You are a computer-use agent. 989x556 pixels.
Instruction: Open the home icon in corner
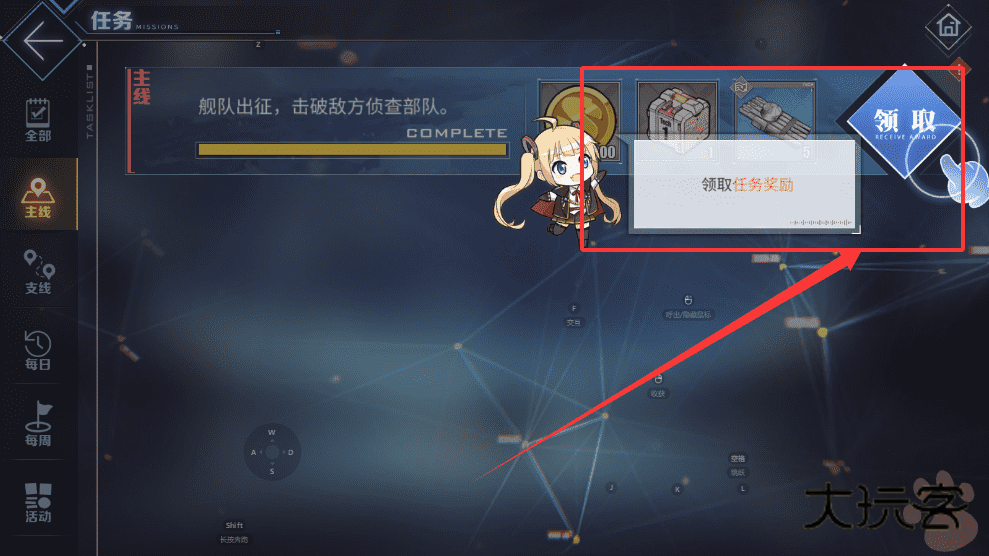click(948, 26)
